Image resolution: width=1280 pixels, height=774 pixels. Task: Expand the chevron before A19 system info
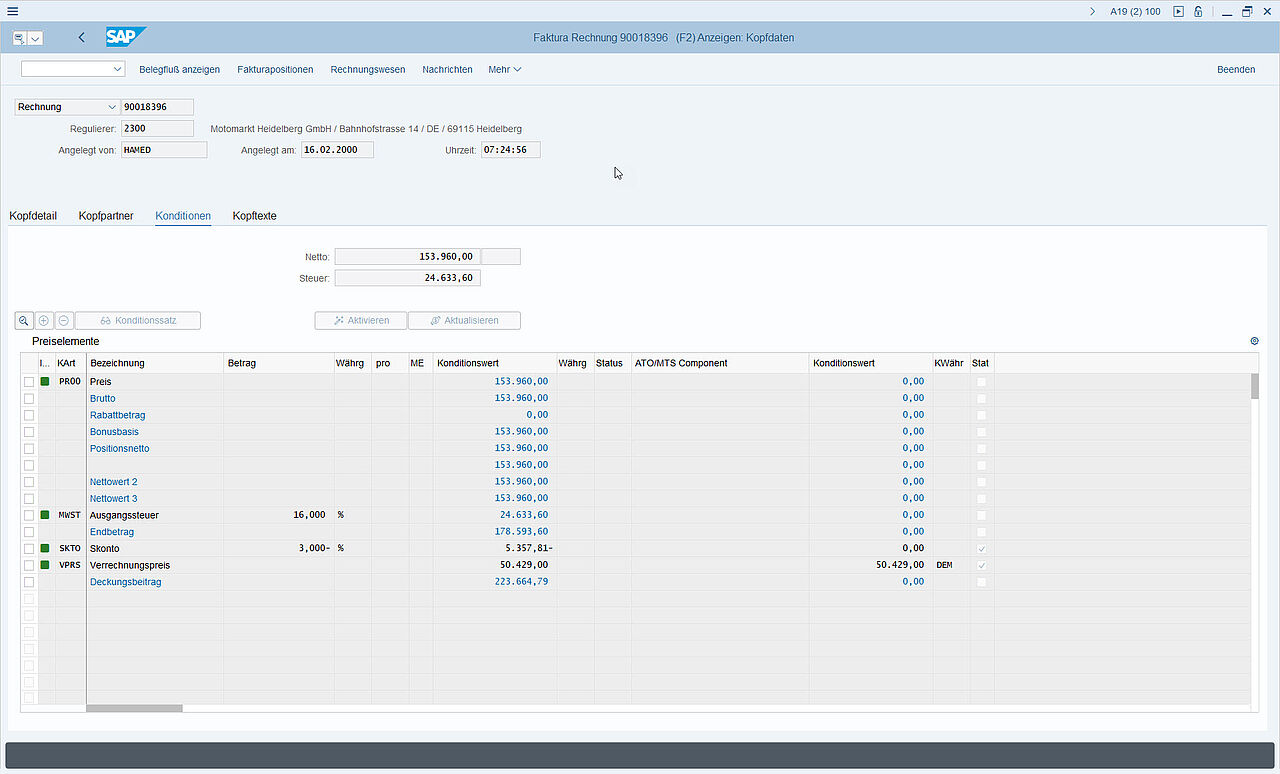[1092, 11]
